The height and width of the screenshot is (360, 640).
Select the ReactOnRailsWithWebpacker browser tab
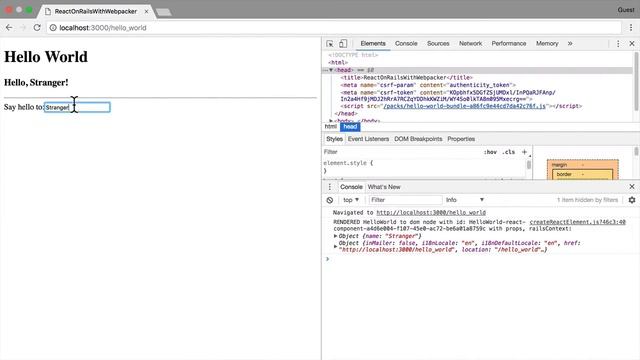[96, 11]
